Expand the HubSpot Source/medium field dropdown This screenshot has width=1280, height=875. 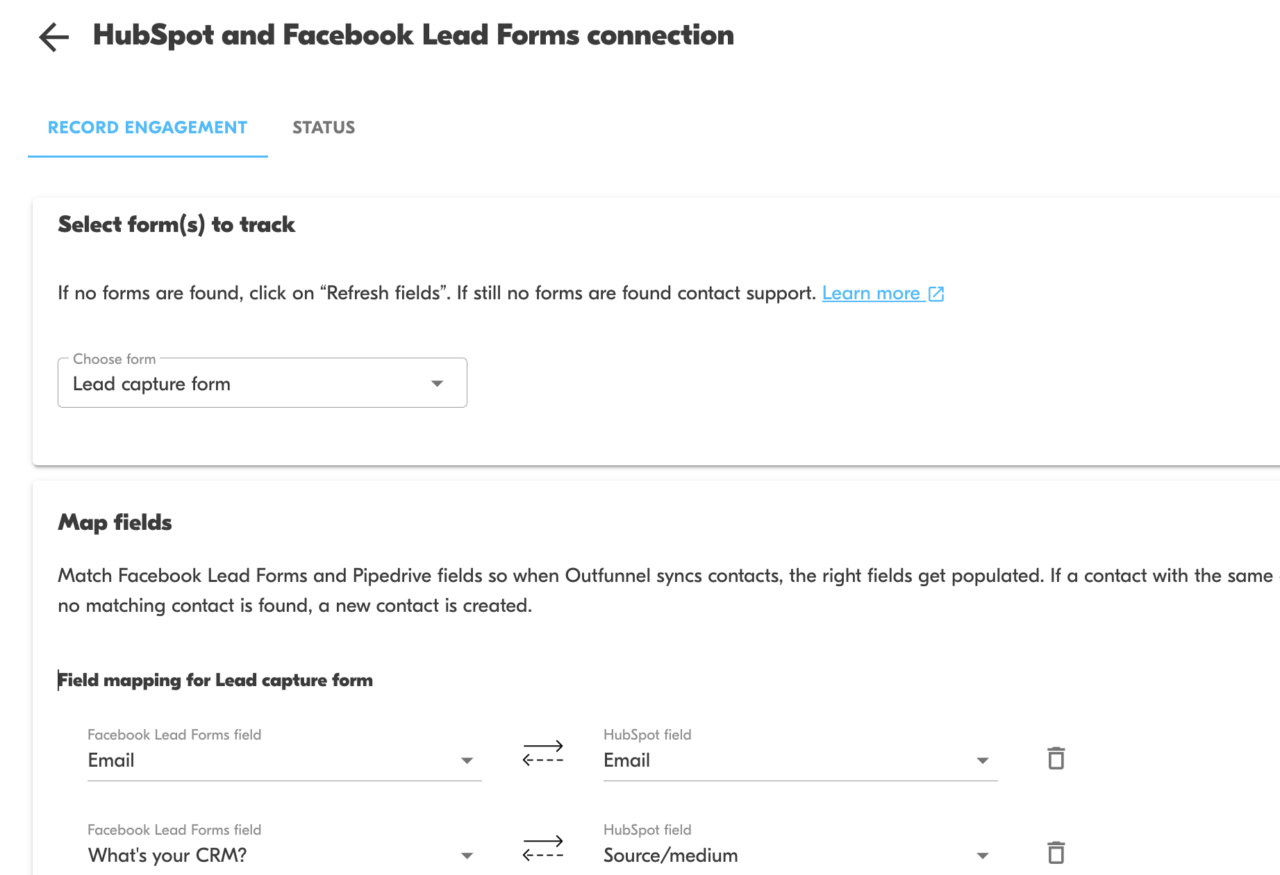coord(982,855)
